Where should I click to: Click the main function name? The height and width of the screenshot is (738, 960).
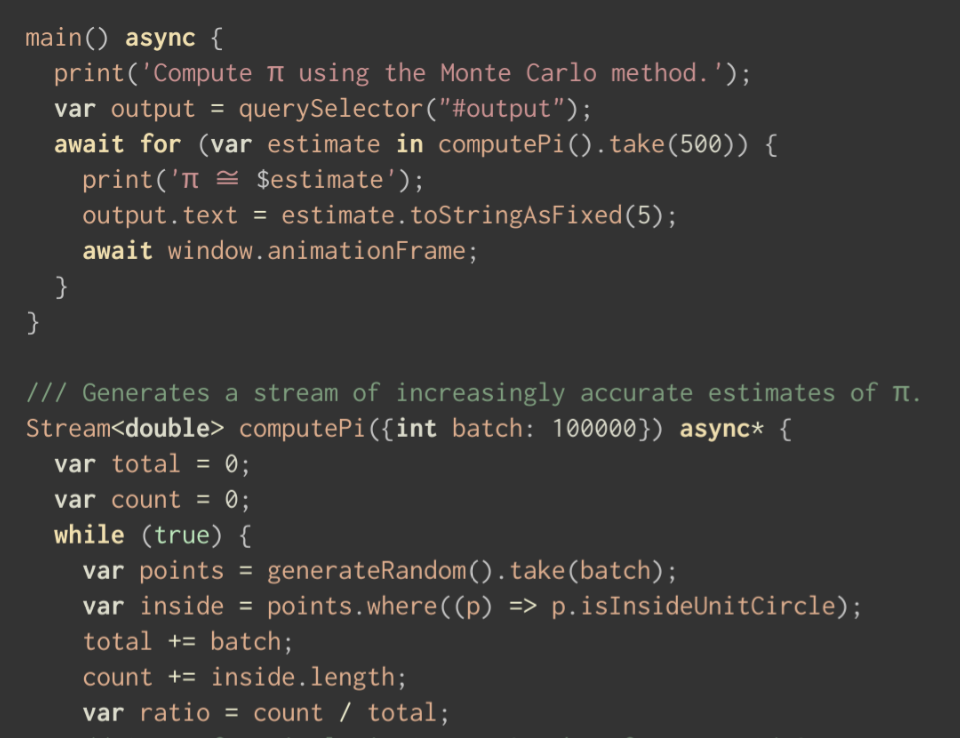pyautogui.click(x=53, y=38)
